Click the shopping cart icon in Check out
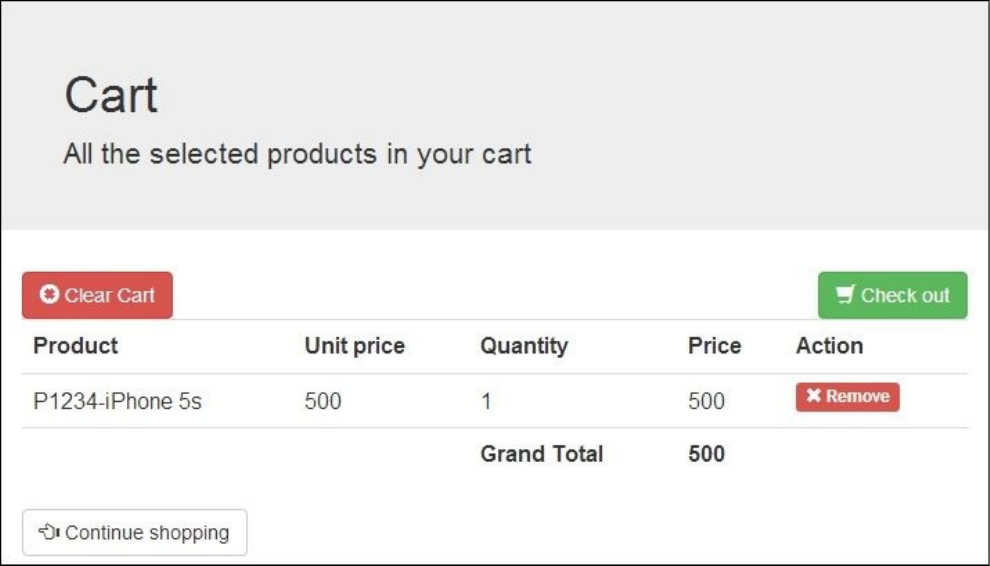 coord(846,295)
